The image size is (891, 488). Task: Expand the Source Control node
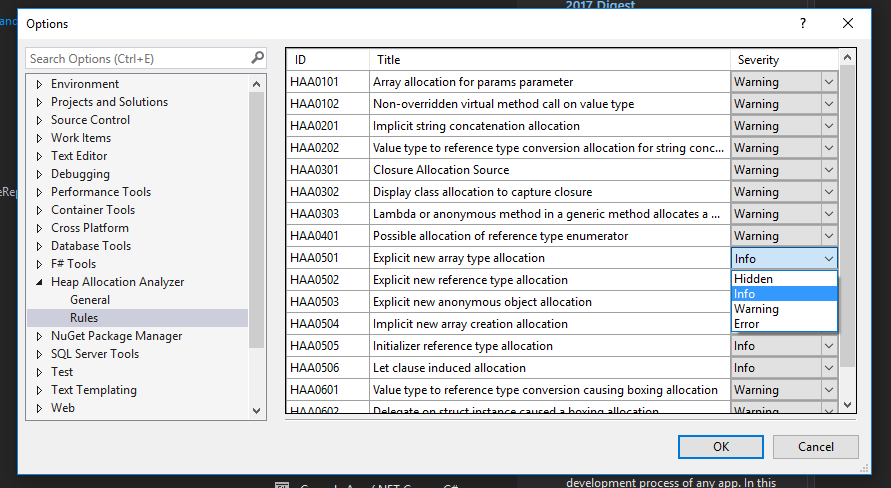(39, 120)
